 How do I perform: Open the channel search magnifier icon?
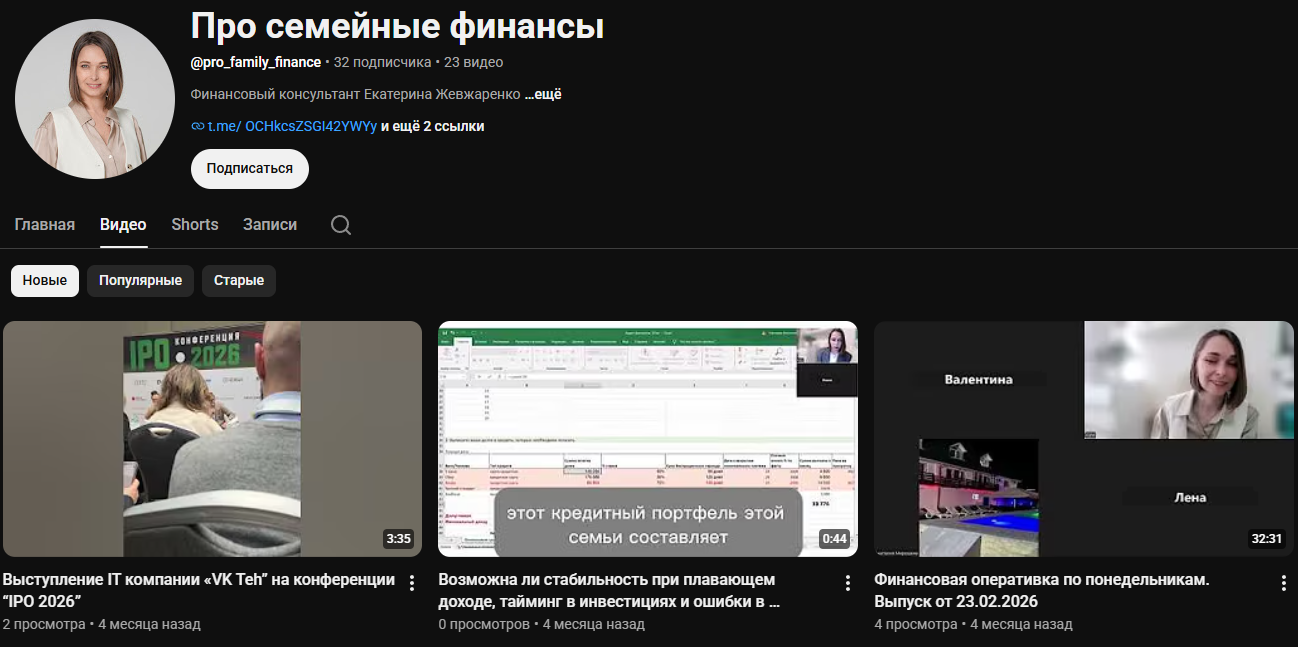click(341, 225)
